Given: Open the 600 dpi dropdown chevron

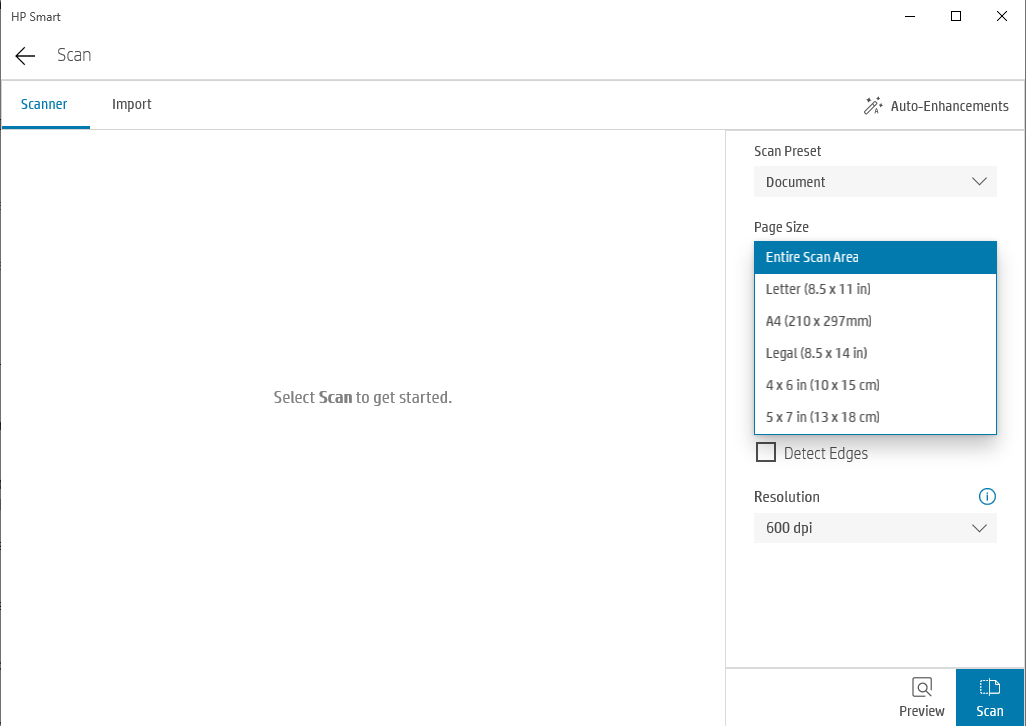Looking at the screenshot, I should 979,527.
